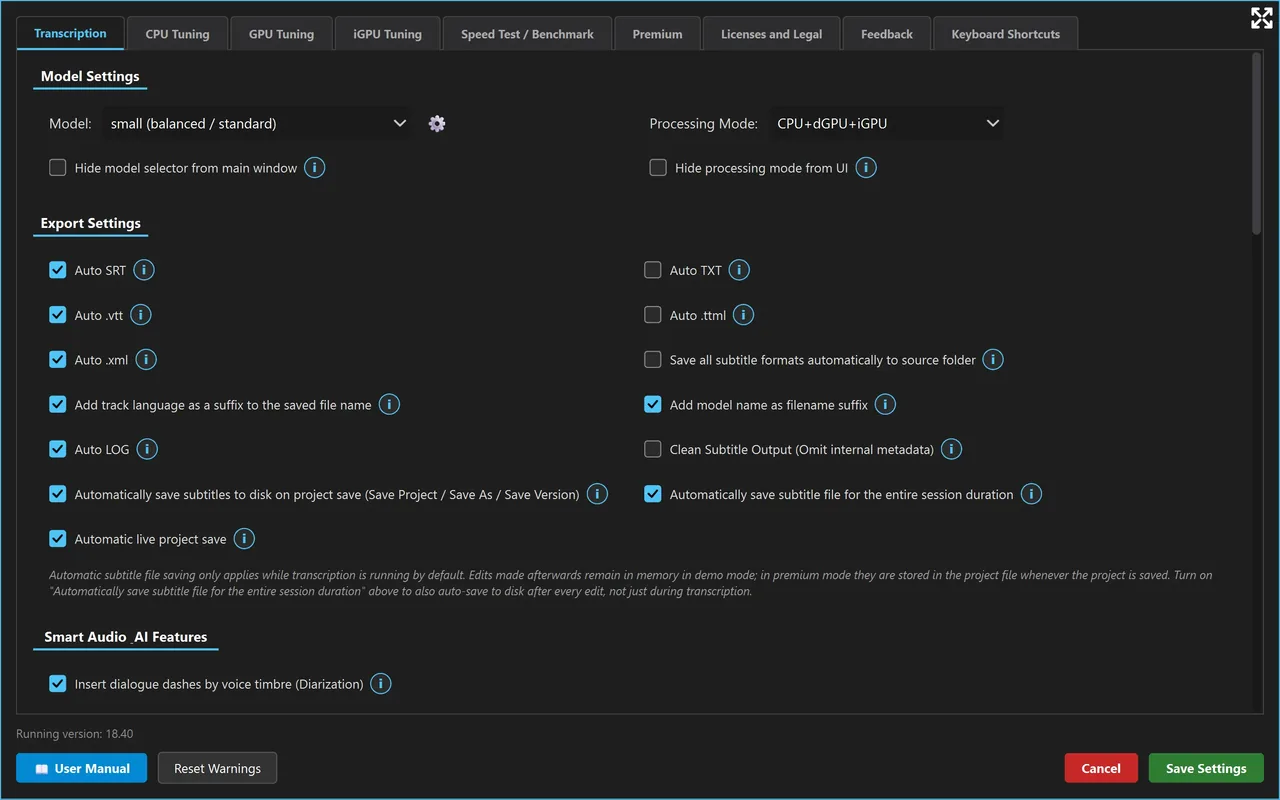Open the Processing Mode dropdown
Viewport: 1280px width, 800px height.
click(x=887, y=124)
